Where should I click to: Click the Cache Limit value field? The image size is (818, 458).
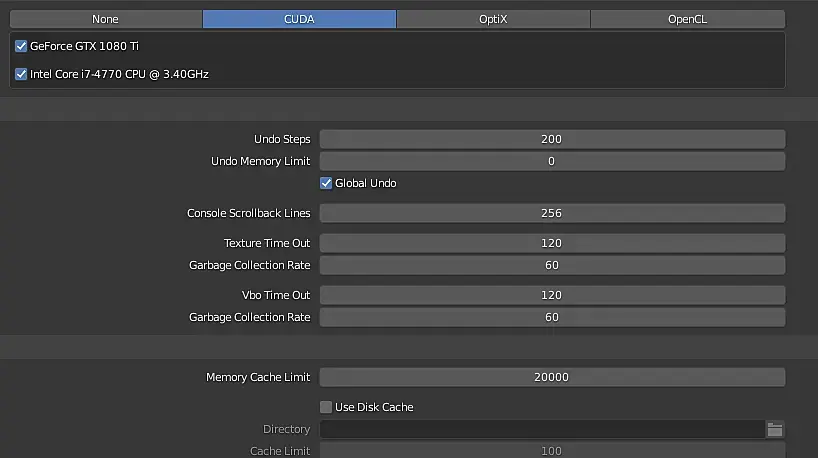click(551, 451)
